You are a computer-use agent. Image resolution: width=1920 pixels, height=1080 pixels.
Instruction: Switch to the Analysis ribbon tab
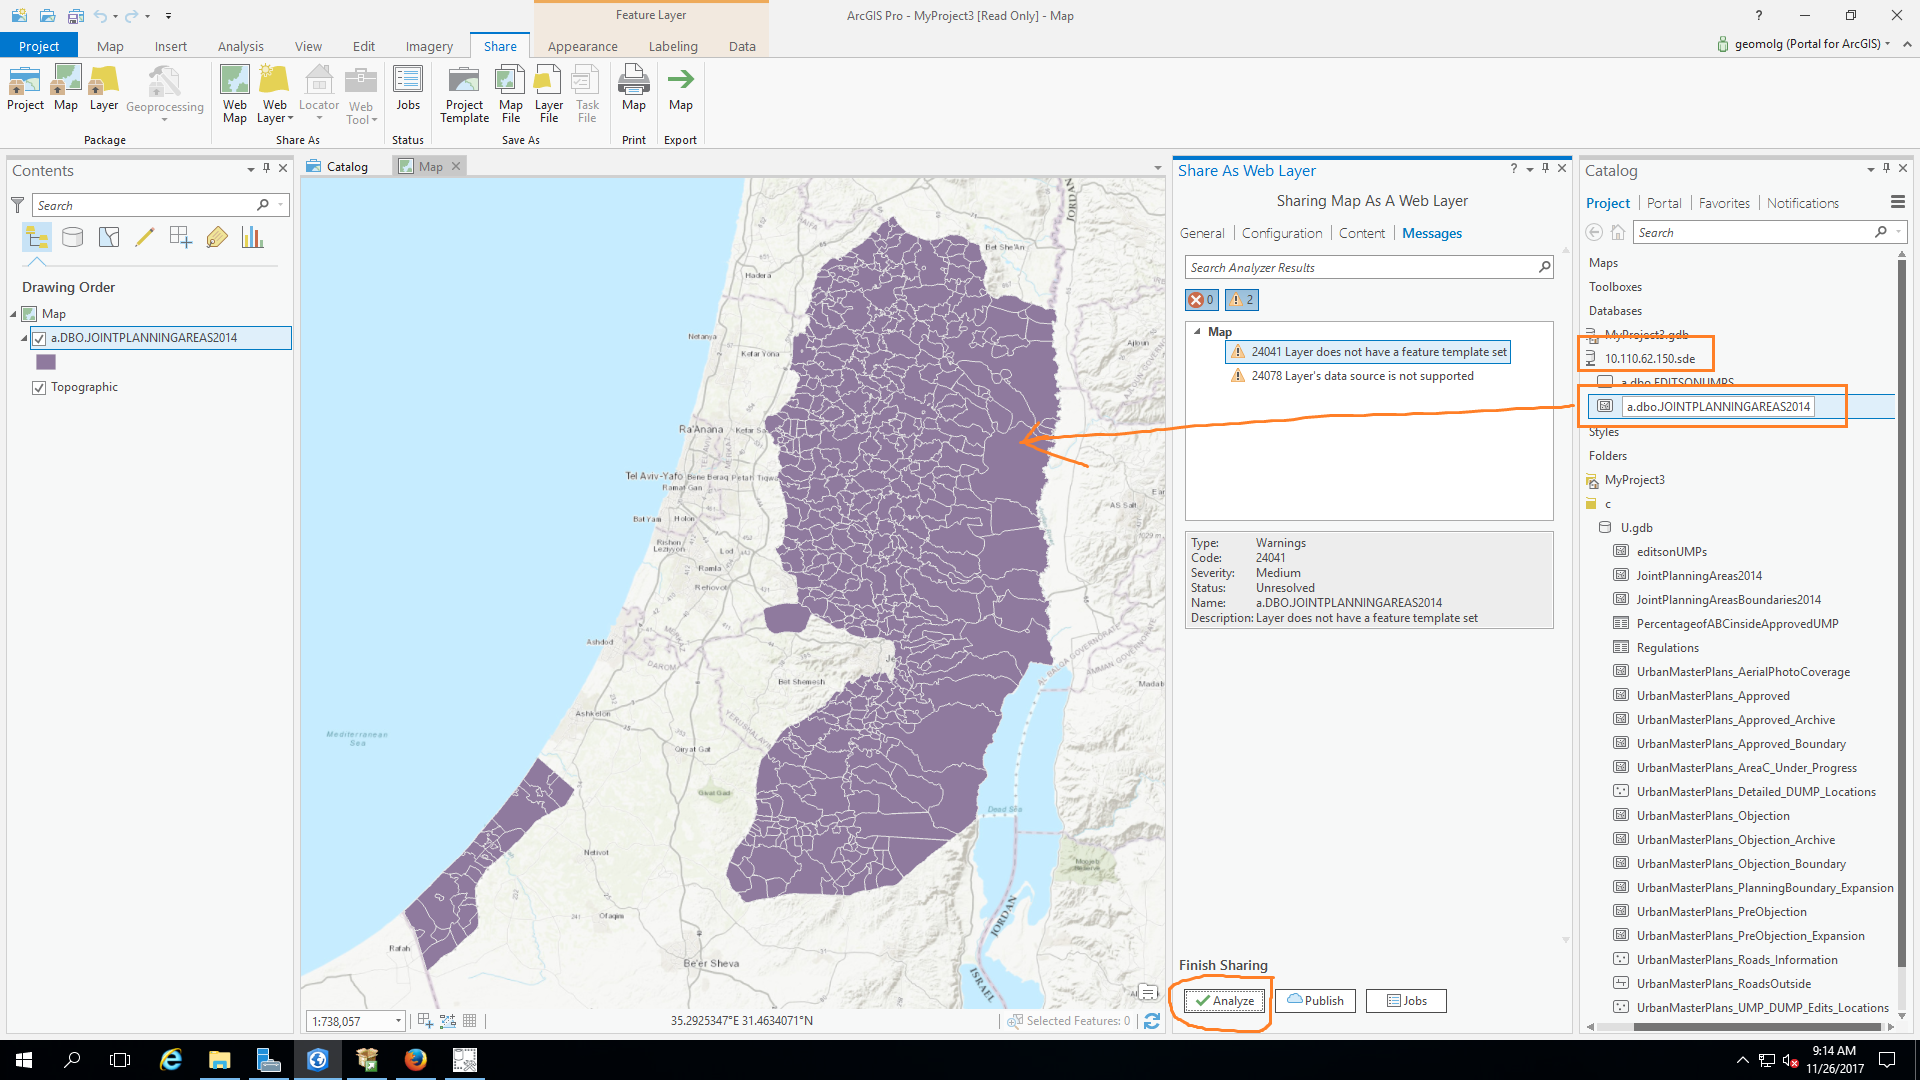[240, 46]
